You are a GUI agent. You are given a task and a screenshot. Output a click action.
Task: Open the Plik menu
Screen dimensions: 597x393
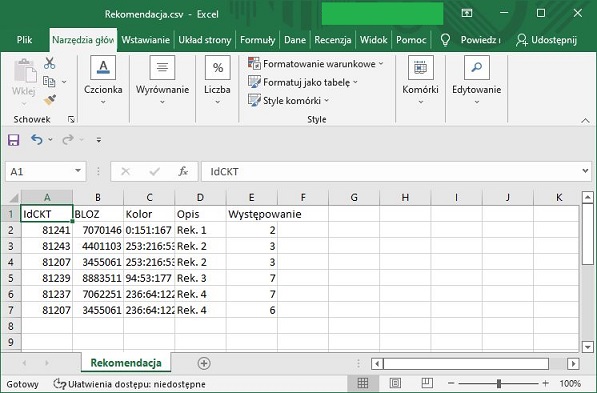click(24, 40)
